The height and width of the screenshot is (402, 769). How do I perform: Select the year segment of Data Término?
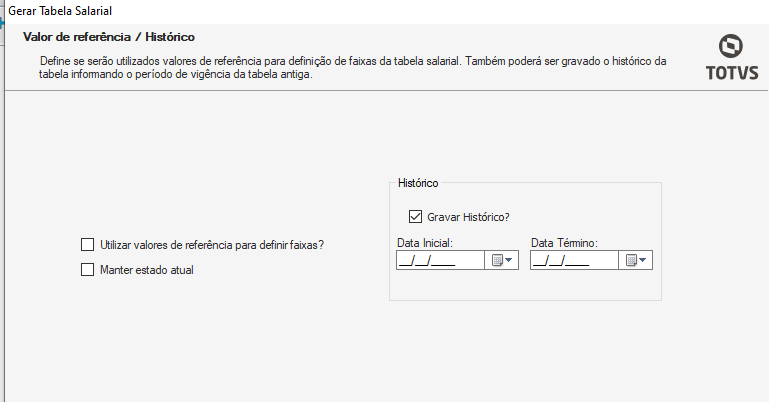(578, 261)
